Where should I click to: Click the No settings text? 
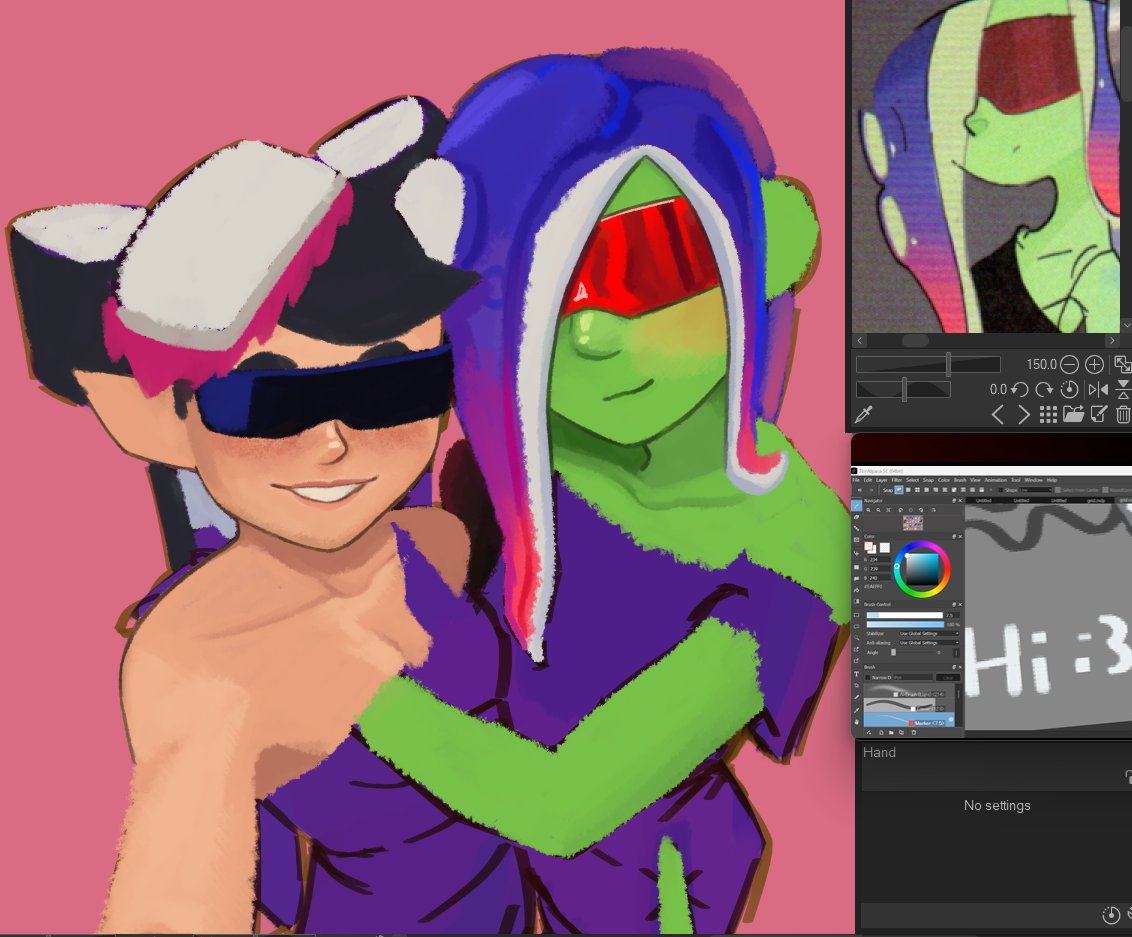click(997, 806)
